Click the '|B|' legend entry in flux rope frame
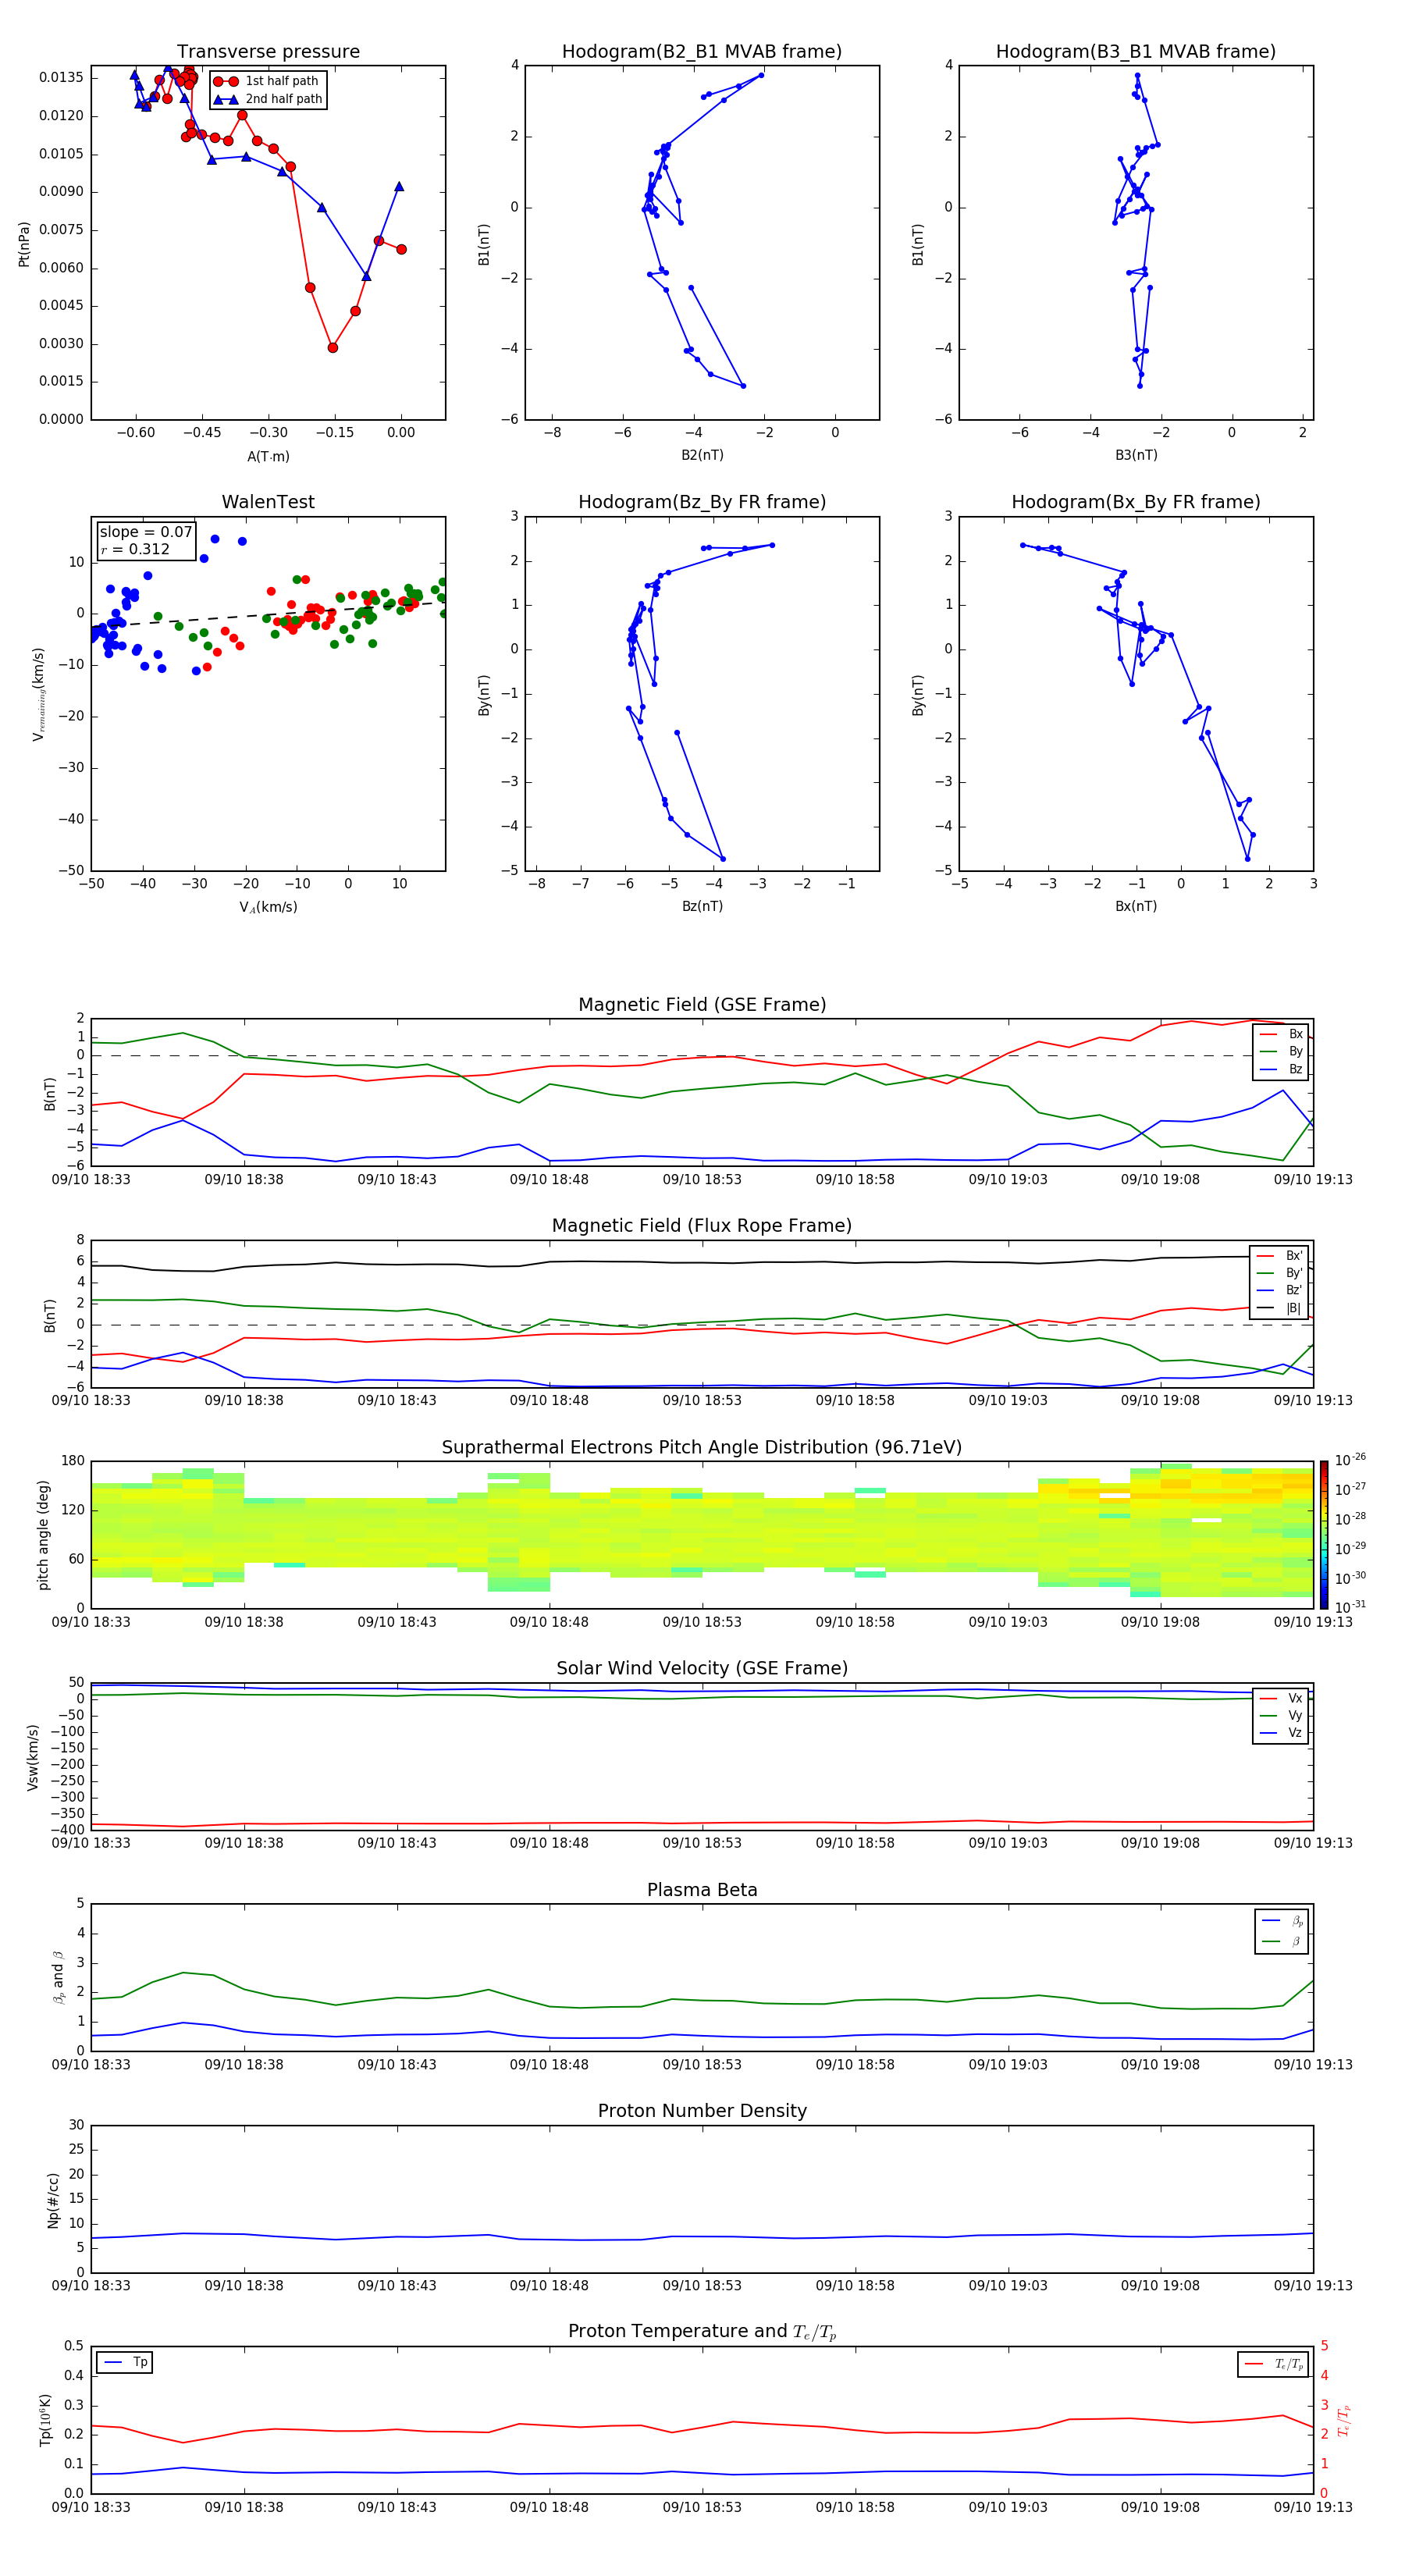Screen dimensions: 1405x2576 [1279, 1308]
